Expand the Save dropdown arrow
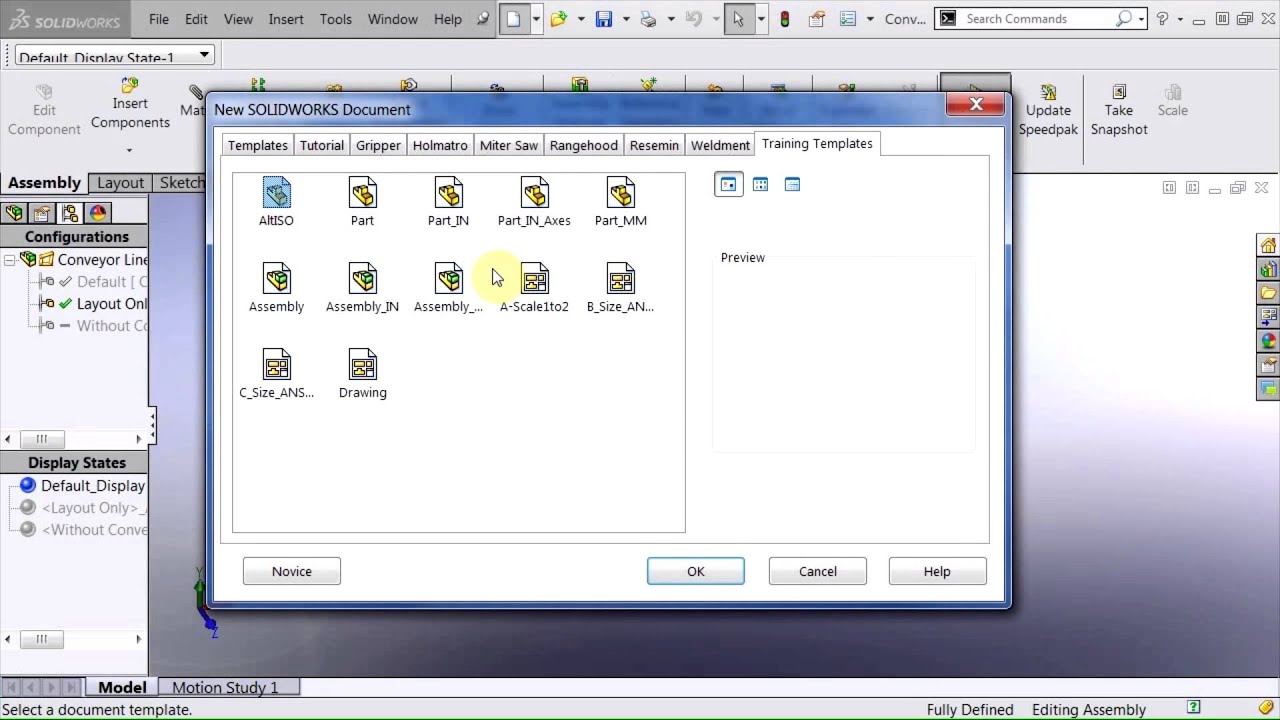This screenshot has width=1280, height=720. pyautogui.click(x=626, y=19)
